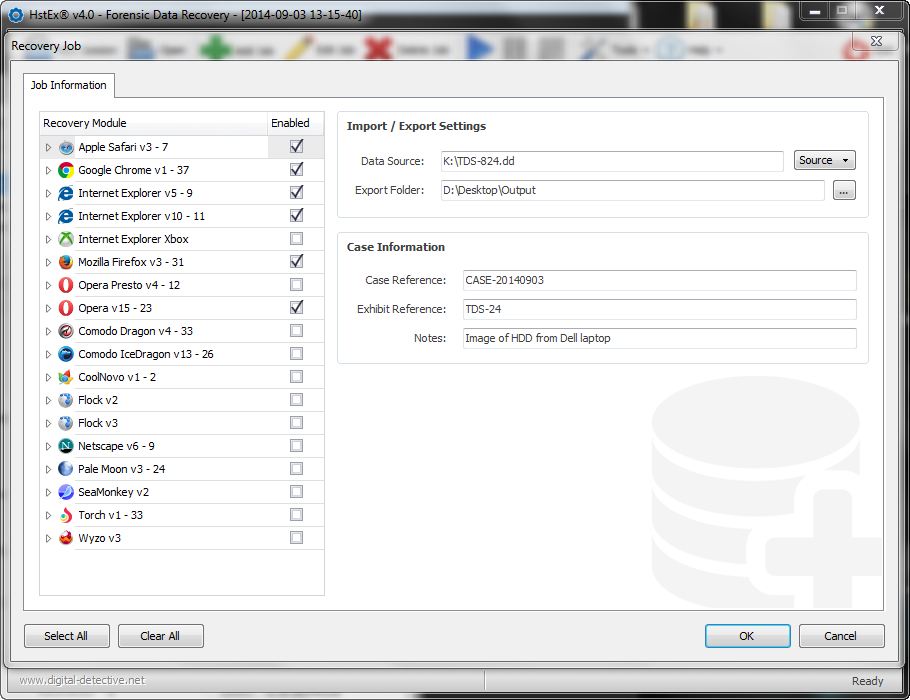Check the Torch v1 - 33 checkbox
Screen dimensions: 910x700
[x=297, y=514]
